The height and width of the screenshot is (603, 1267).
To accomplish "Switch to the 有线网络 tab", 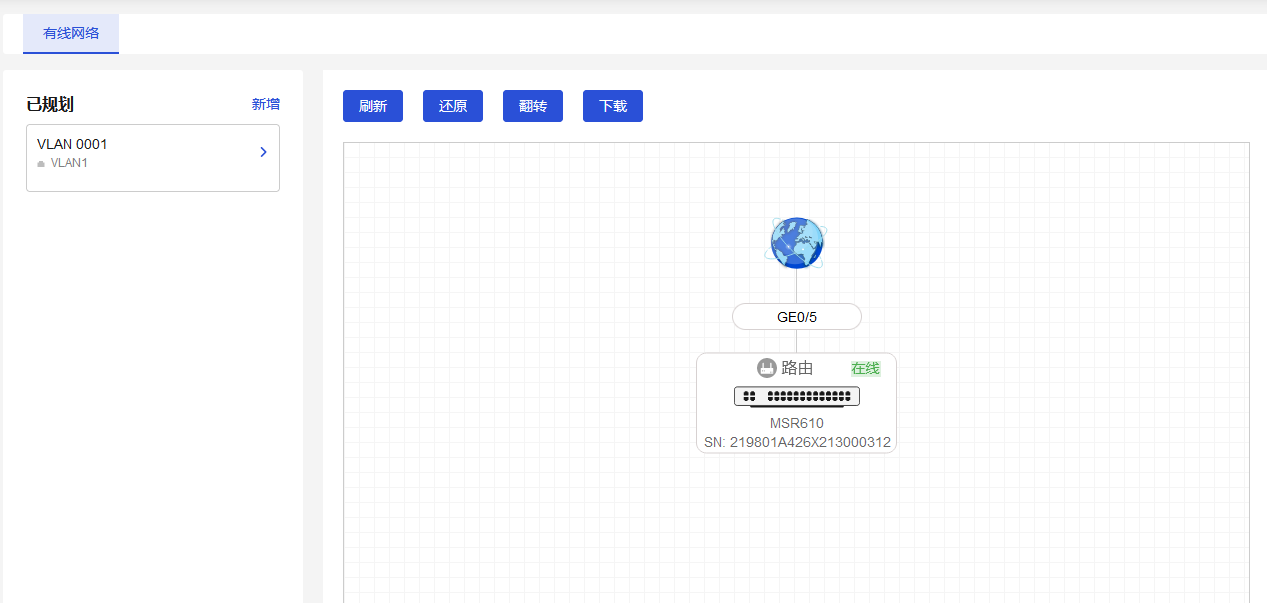I will click(x=71, y=33).
